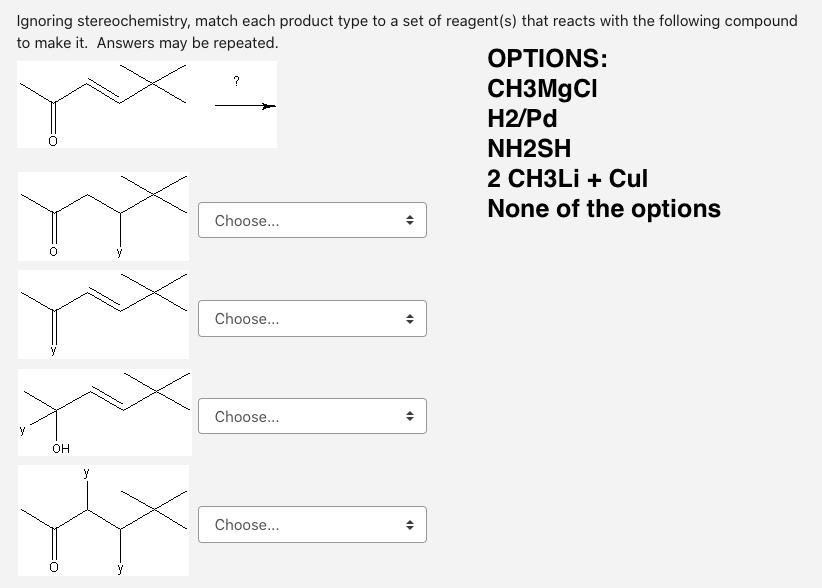Click the CH3MgCl option text
This screenshot has width=822, height=588.
point(542,89)
